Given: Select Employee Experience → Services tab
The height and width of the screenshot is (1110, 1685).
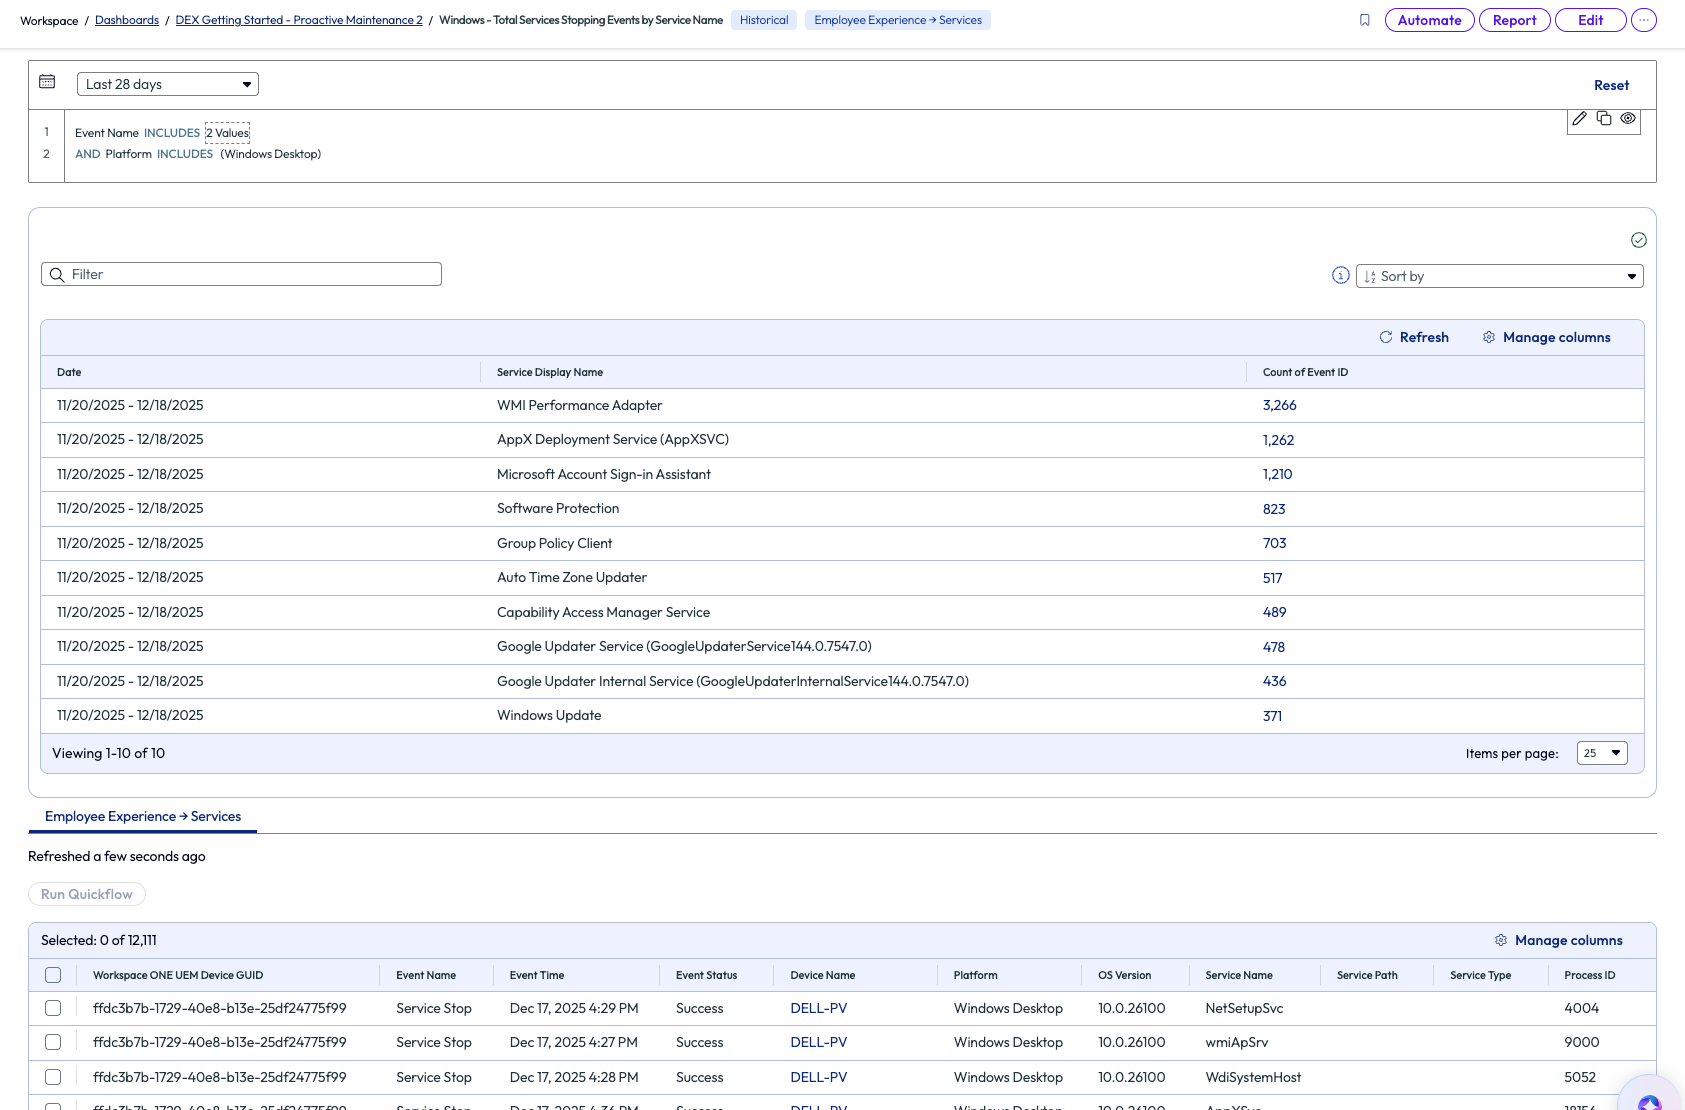Looking at the screenshot, I should click(x=143, y=816).
